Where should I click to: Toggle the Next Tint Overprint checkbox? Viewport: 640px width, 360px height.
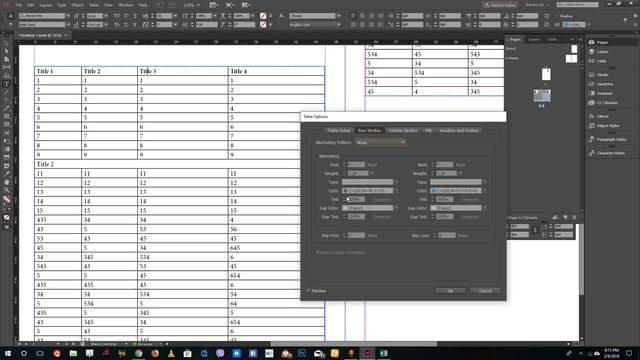click(459, 199)
